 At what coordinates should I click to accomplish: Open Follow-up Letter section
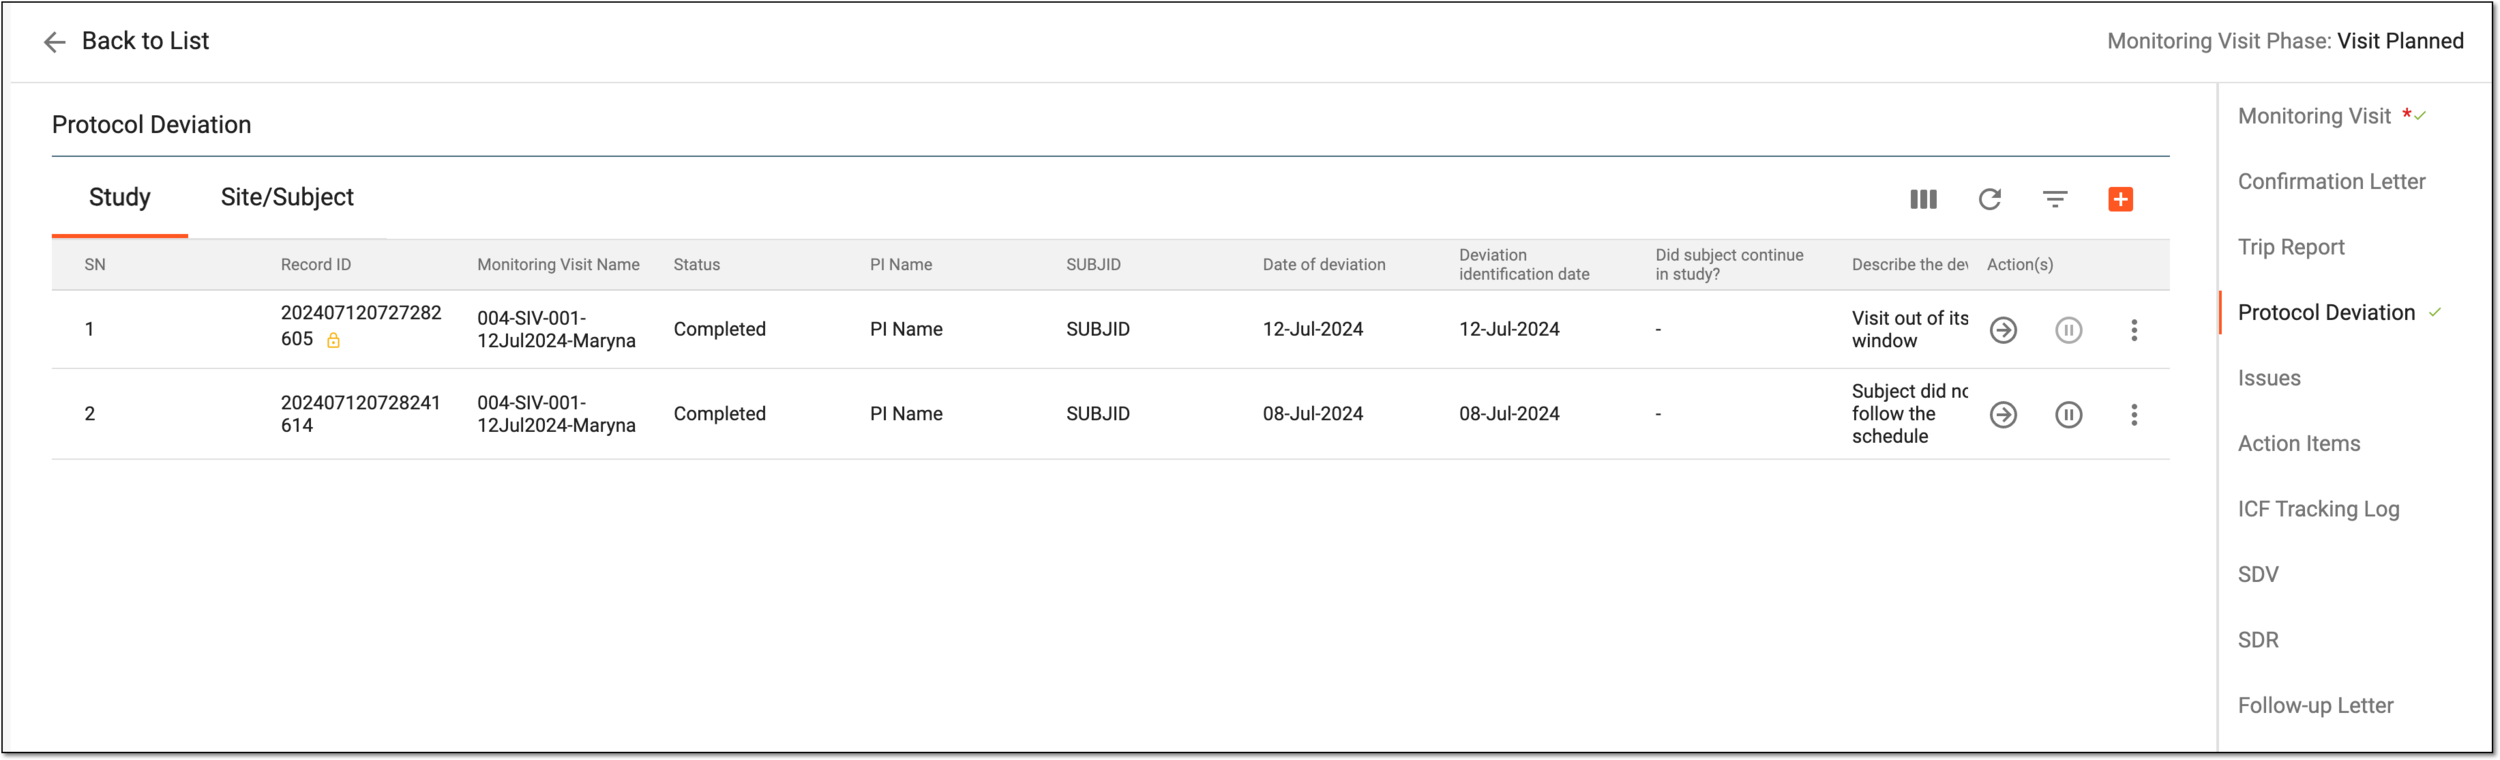pyautogui.click(x=2315, y=705)
